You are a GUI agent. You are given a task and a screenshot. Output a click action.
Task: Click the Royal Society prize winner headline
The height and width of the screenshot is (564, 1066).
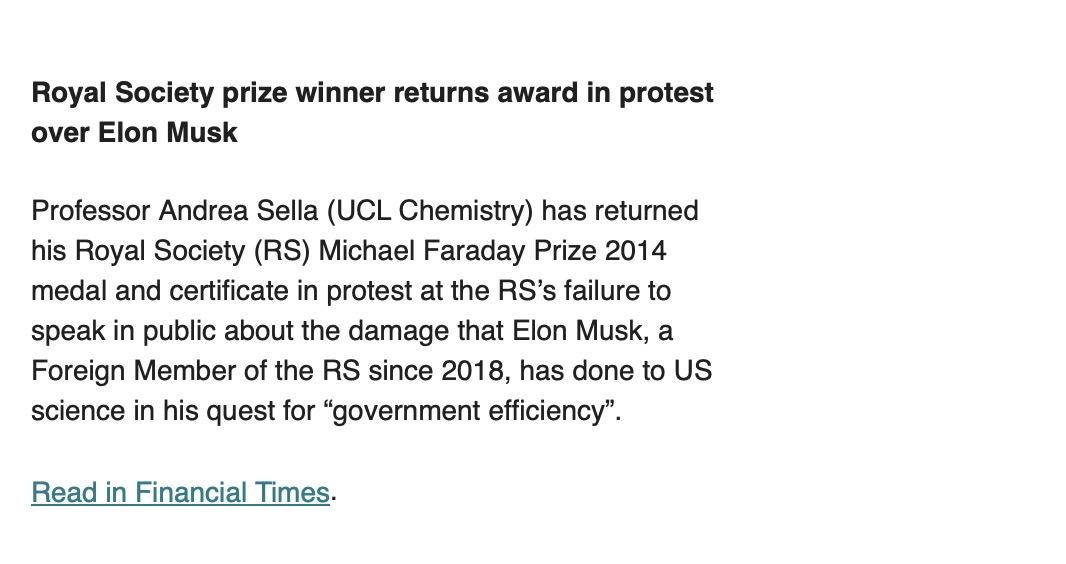373,112
